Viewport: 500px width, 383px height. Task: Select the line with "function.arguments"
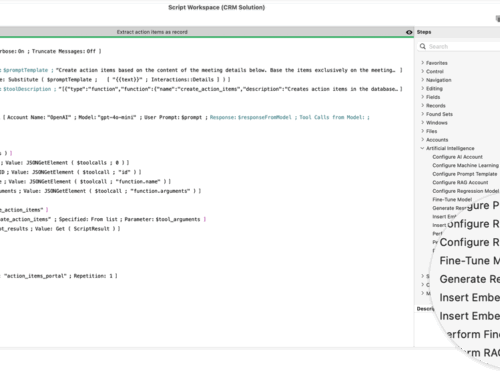pos(101,191)
